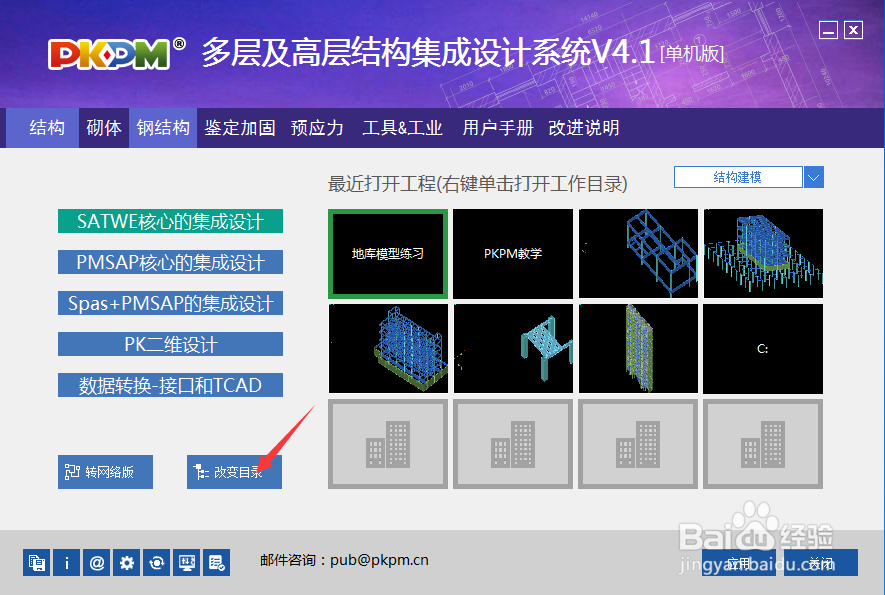This screenshot has height=595, width=885.
Task: Select the 地库模型练习 project thumbnail
Action: tap(388, 253)
